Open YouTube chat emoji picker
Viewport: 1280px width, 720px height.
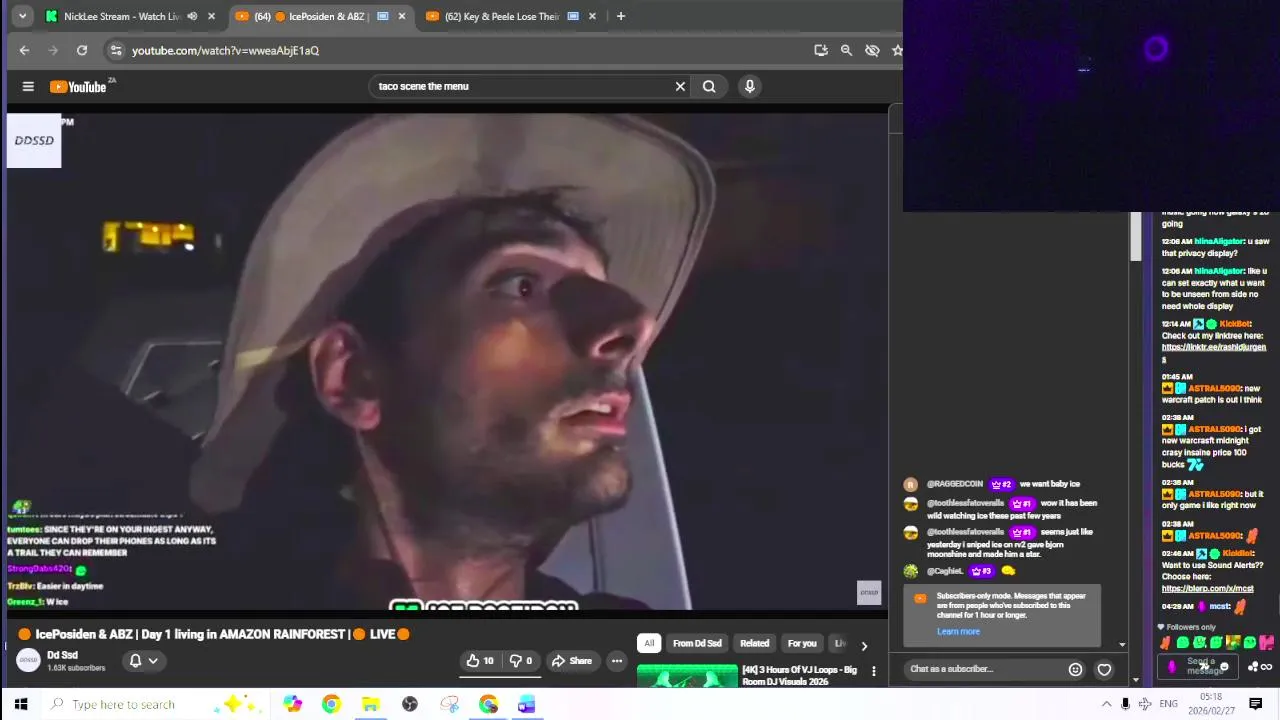(1075, 670)
